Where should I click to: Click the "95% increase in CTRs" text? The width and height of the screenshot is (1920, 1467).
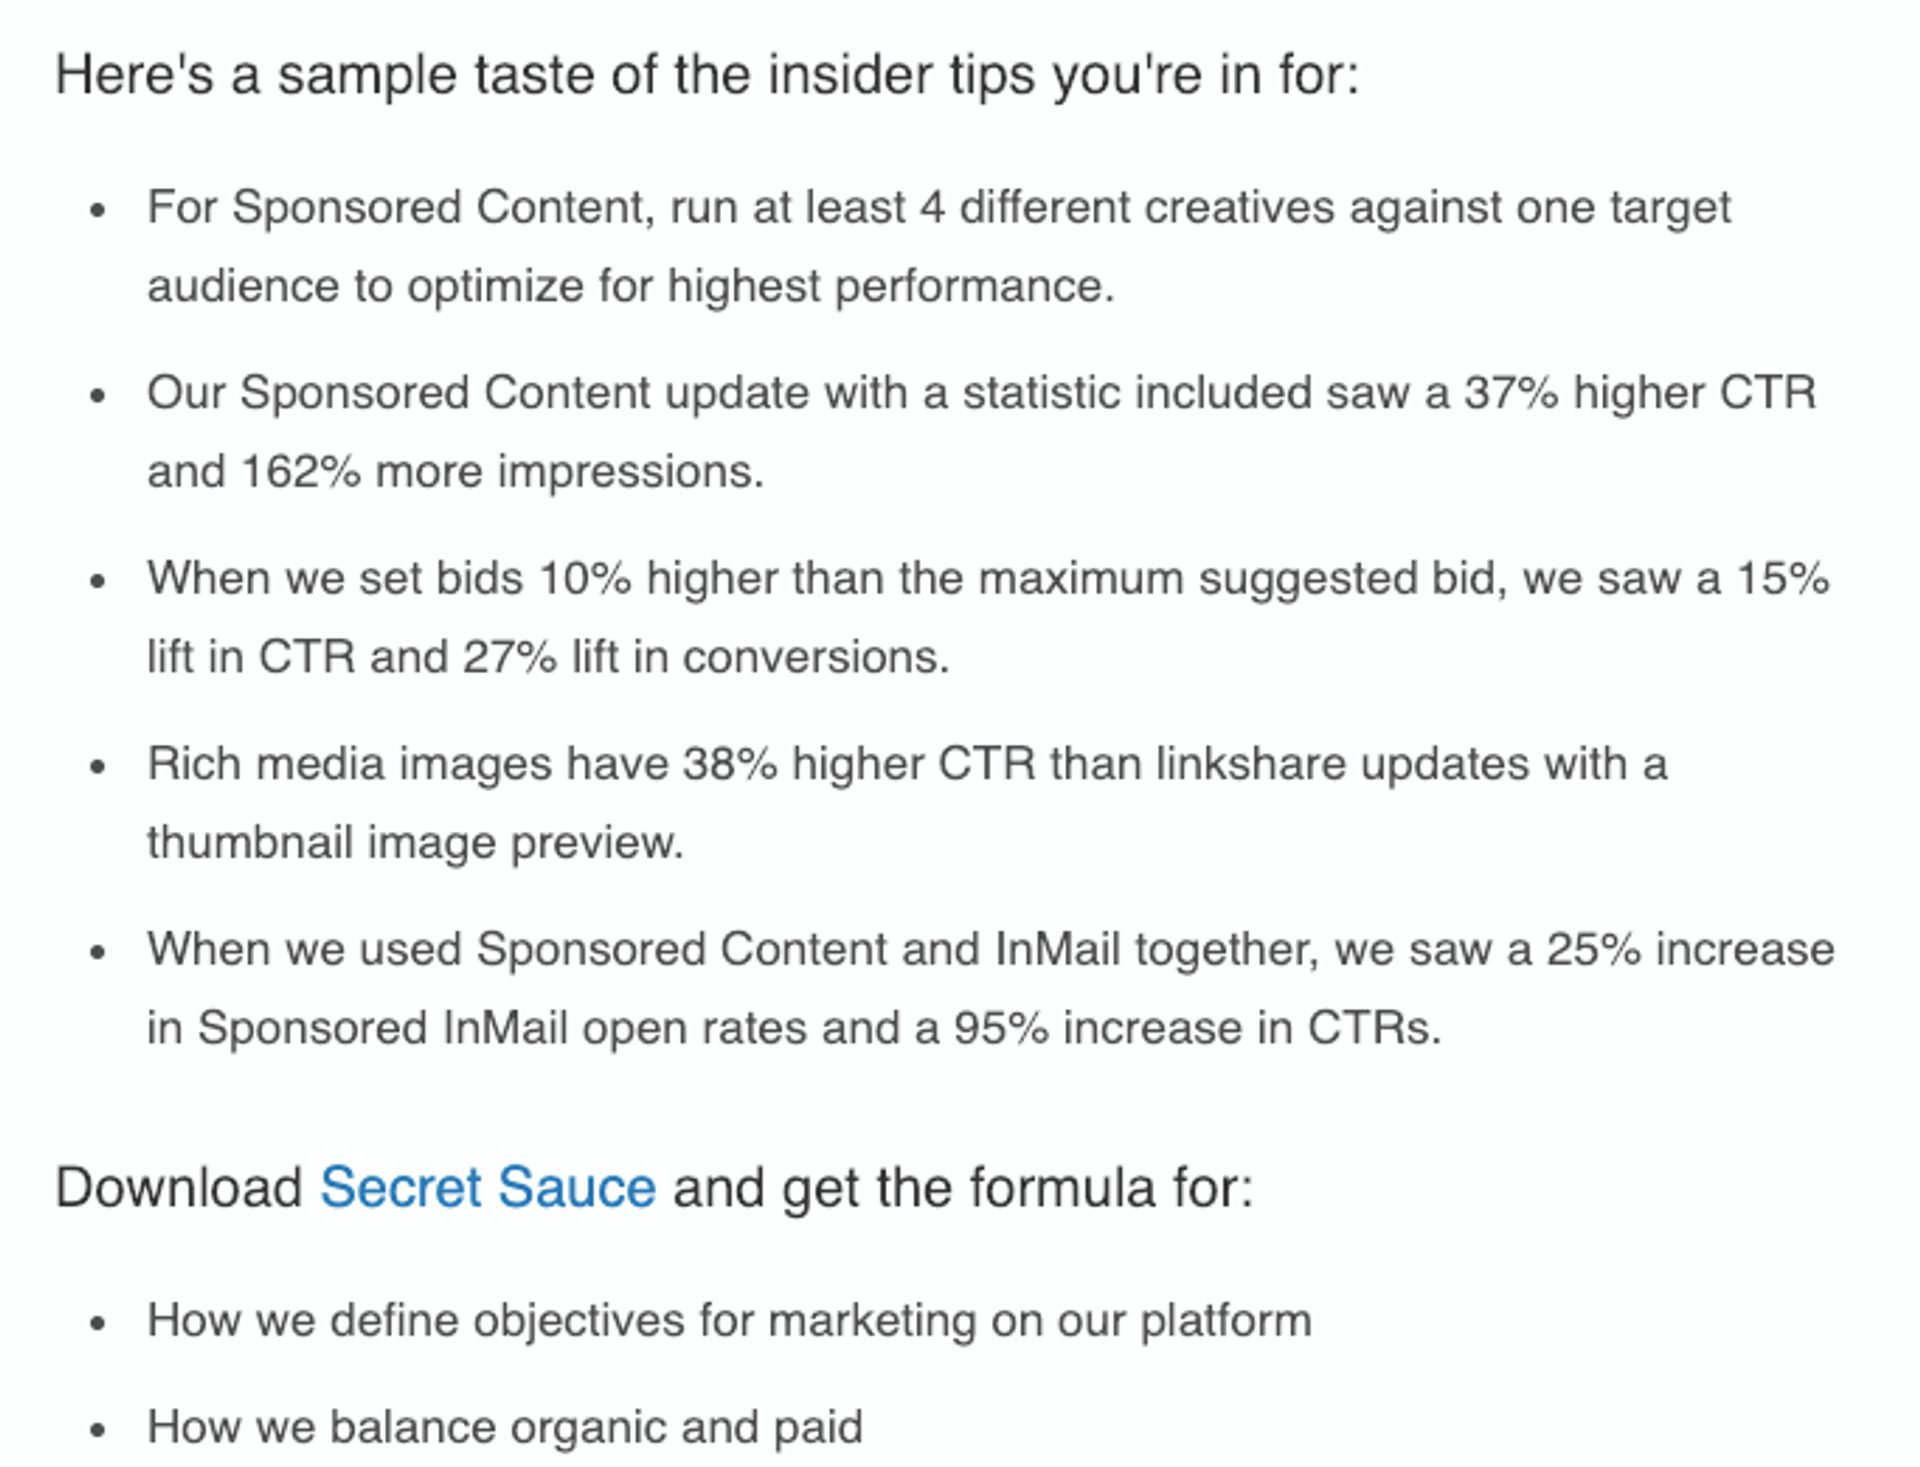tap(1196, 1029)
